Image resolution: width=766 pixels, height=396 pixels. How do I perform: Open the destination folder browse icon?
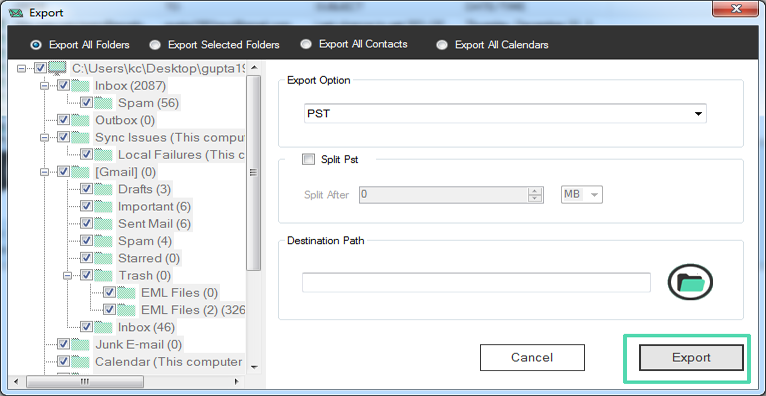click(690, 282)
